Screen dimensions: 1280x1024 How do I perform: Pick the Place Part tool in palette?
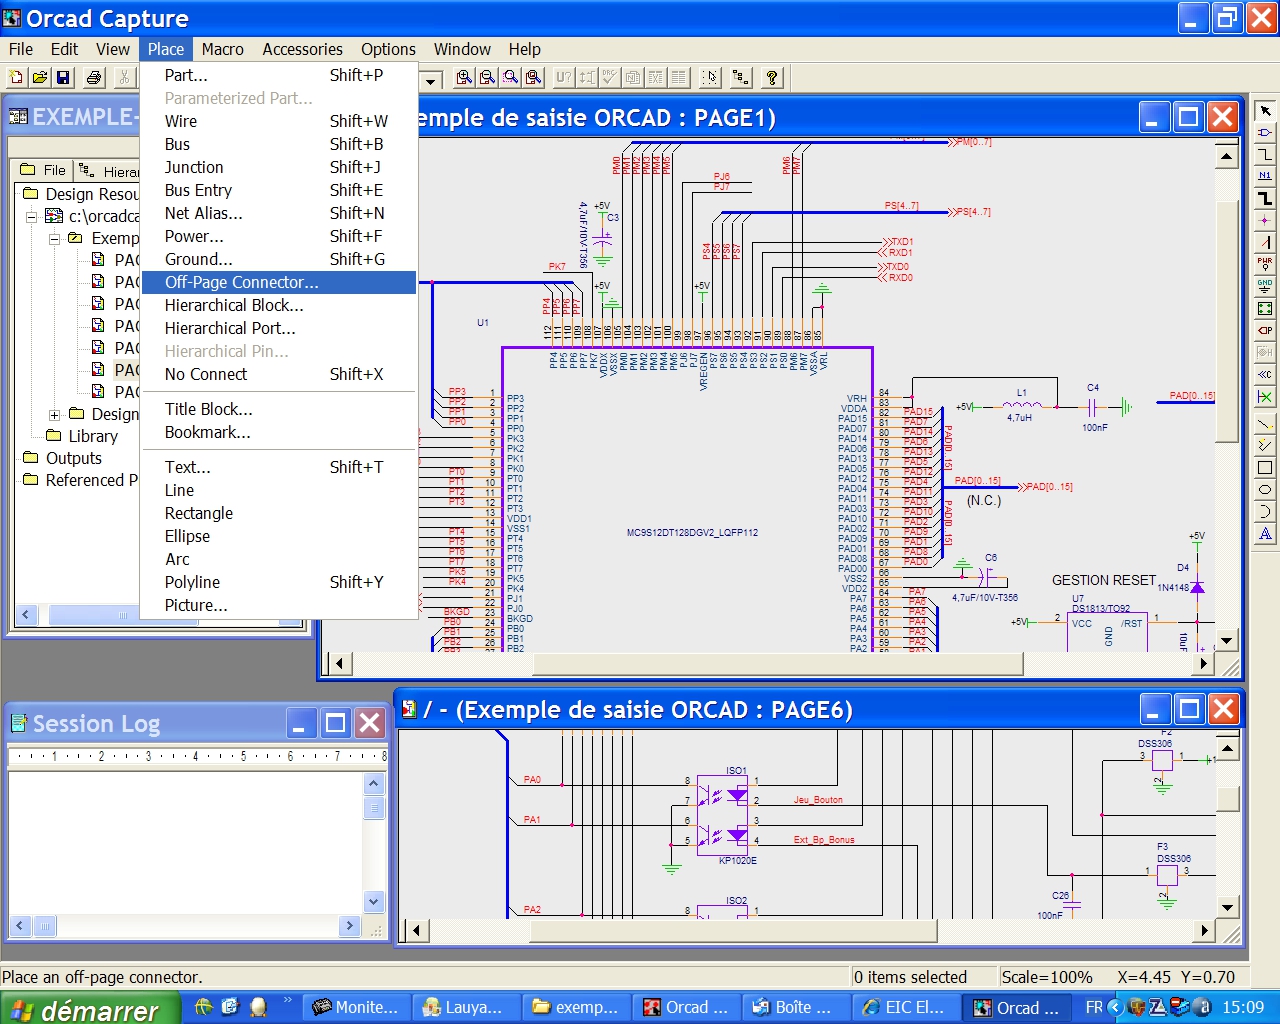coord(1265,133)
